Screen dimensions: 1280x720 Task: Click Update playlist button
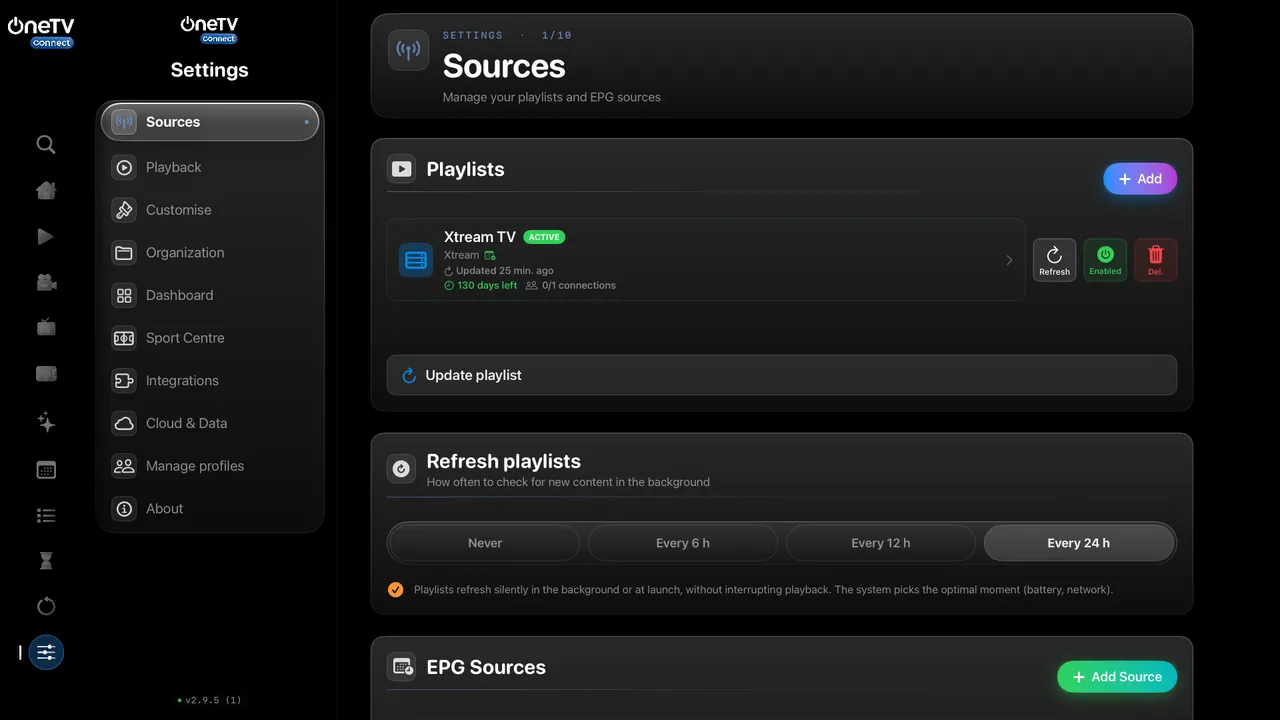[782, 375]
